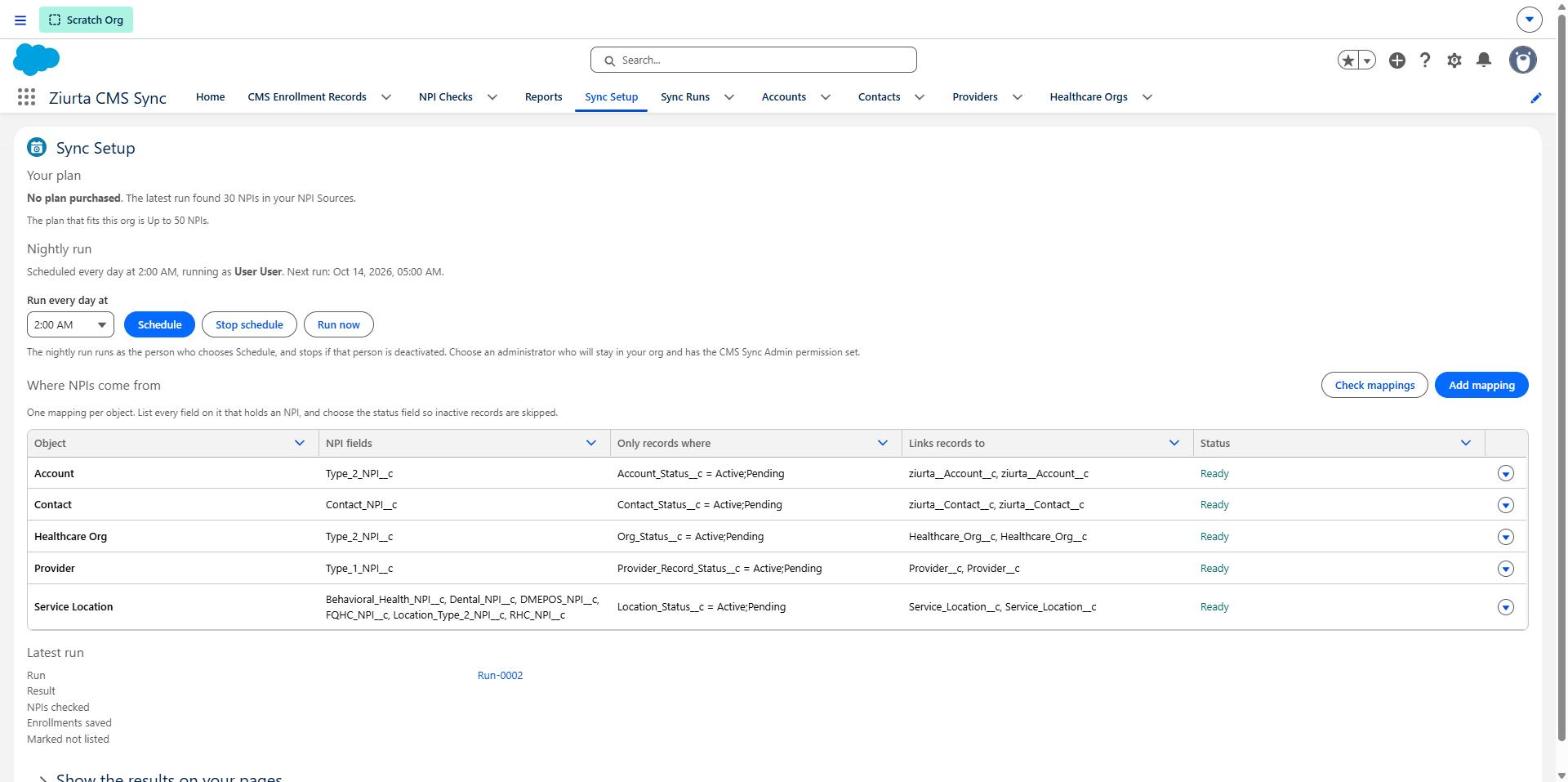Expand the CMS Enrollment Records tab menu
The height and width of the screenshot is (782, 1568).
tap(386, 97)
